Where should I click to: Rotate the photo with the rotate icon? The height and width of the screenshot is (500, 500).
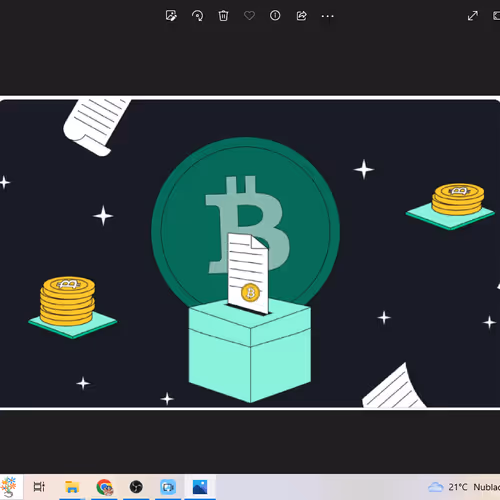click(197, 16)
